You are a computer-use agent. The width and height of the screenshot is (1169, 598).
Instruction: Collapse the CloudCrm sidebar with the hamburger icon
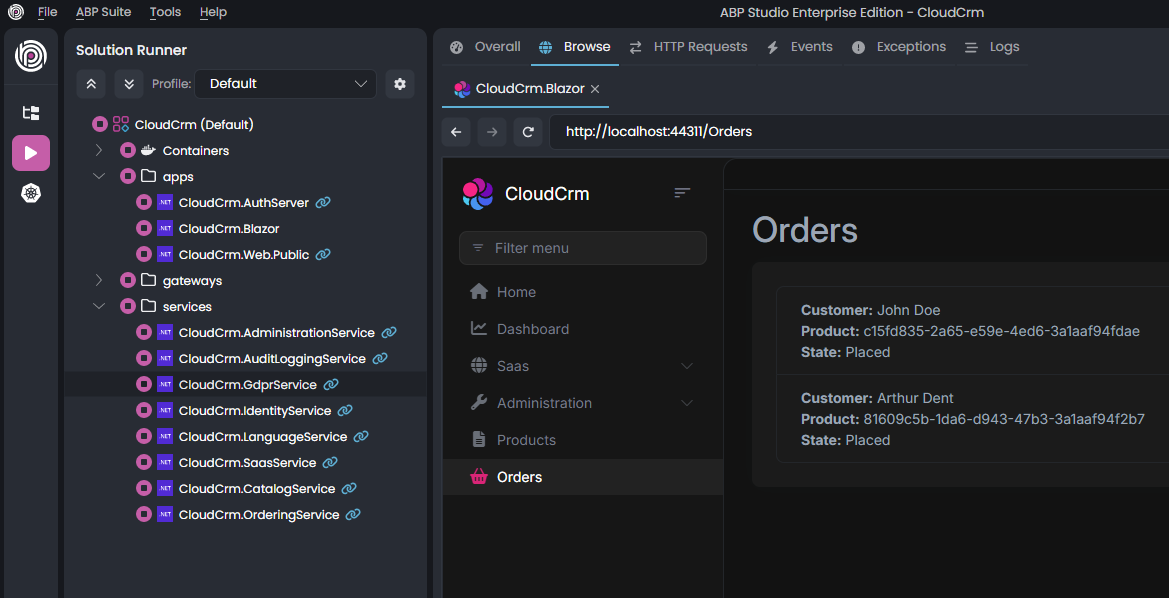(682, 192)
